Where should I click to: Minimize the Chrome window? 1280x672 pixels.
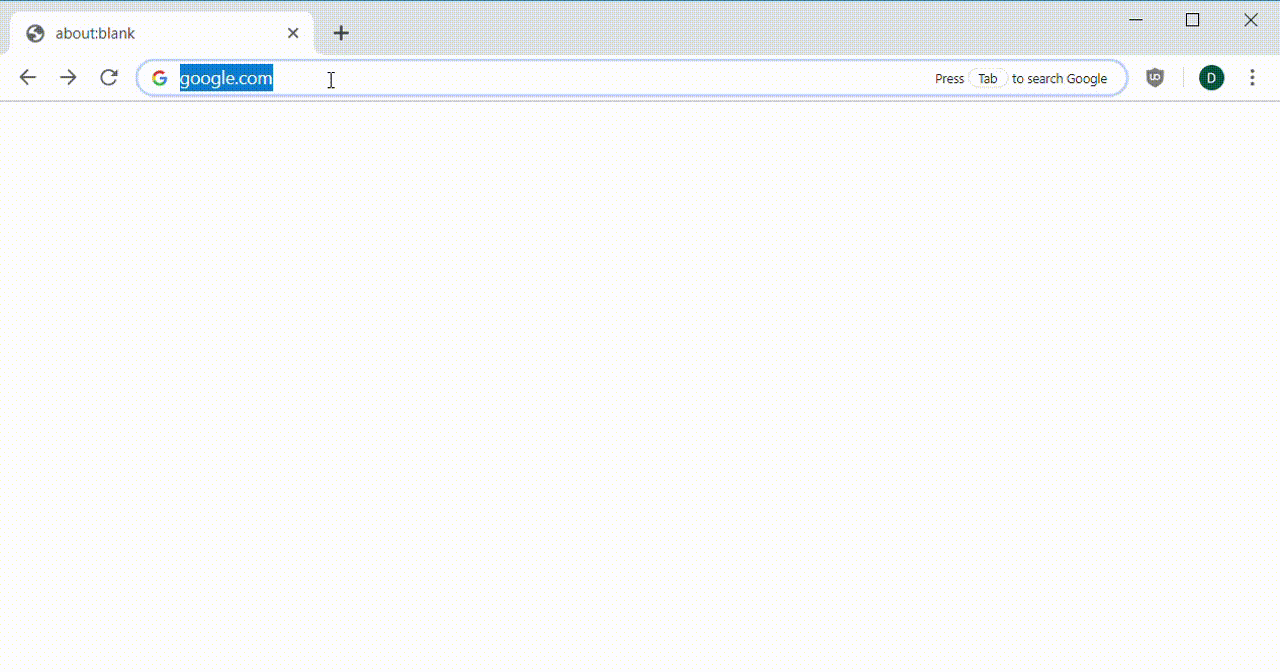[1135, 20]
